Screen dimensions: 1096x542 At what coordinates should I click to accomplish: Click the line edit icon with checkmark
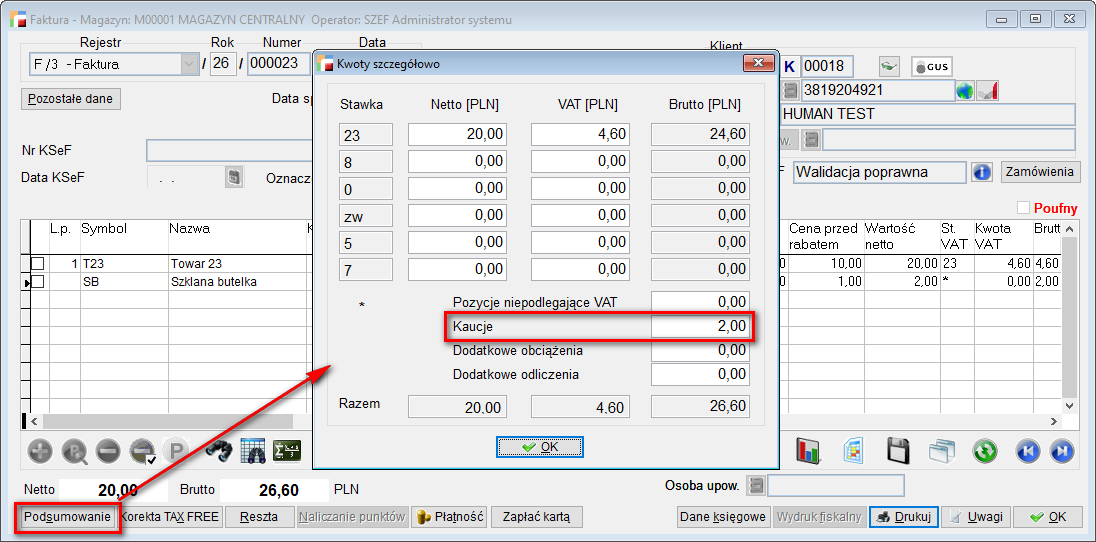142,452
